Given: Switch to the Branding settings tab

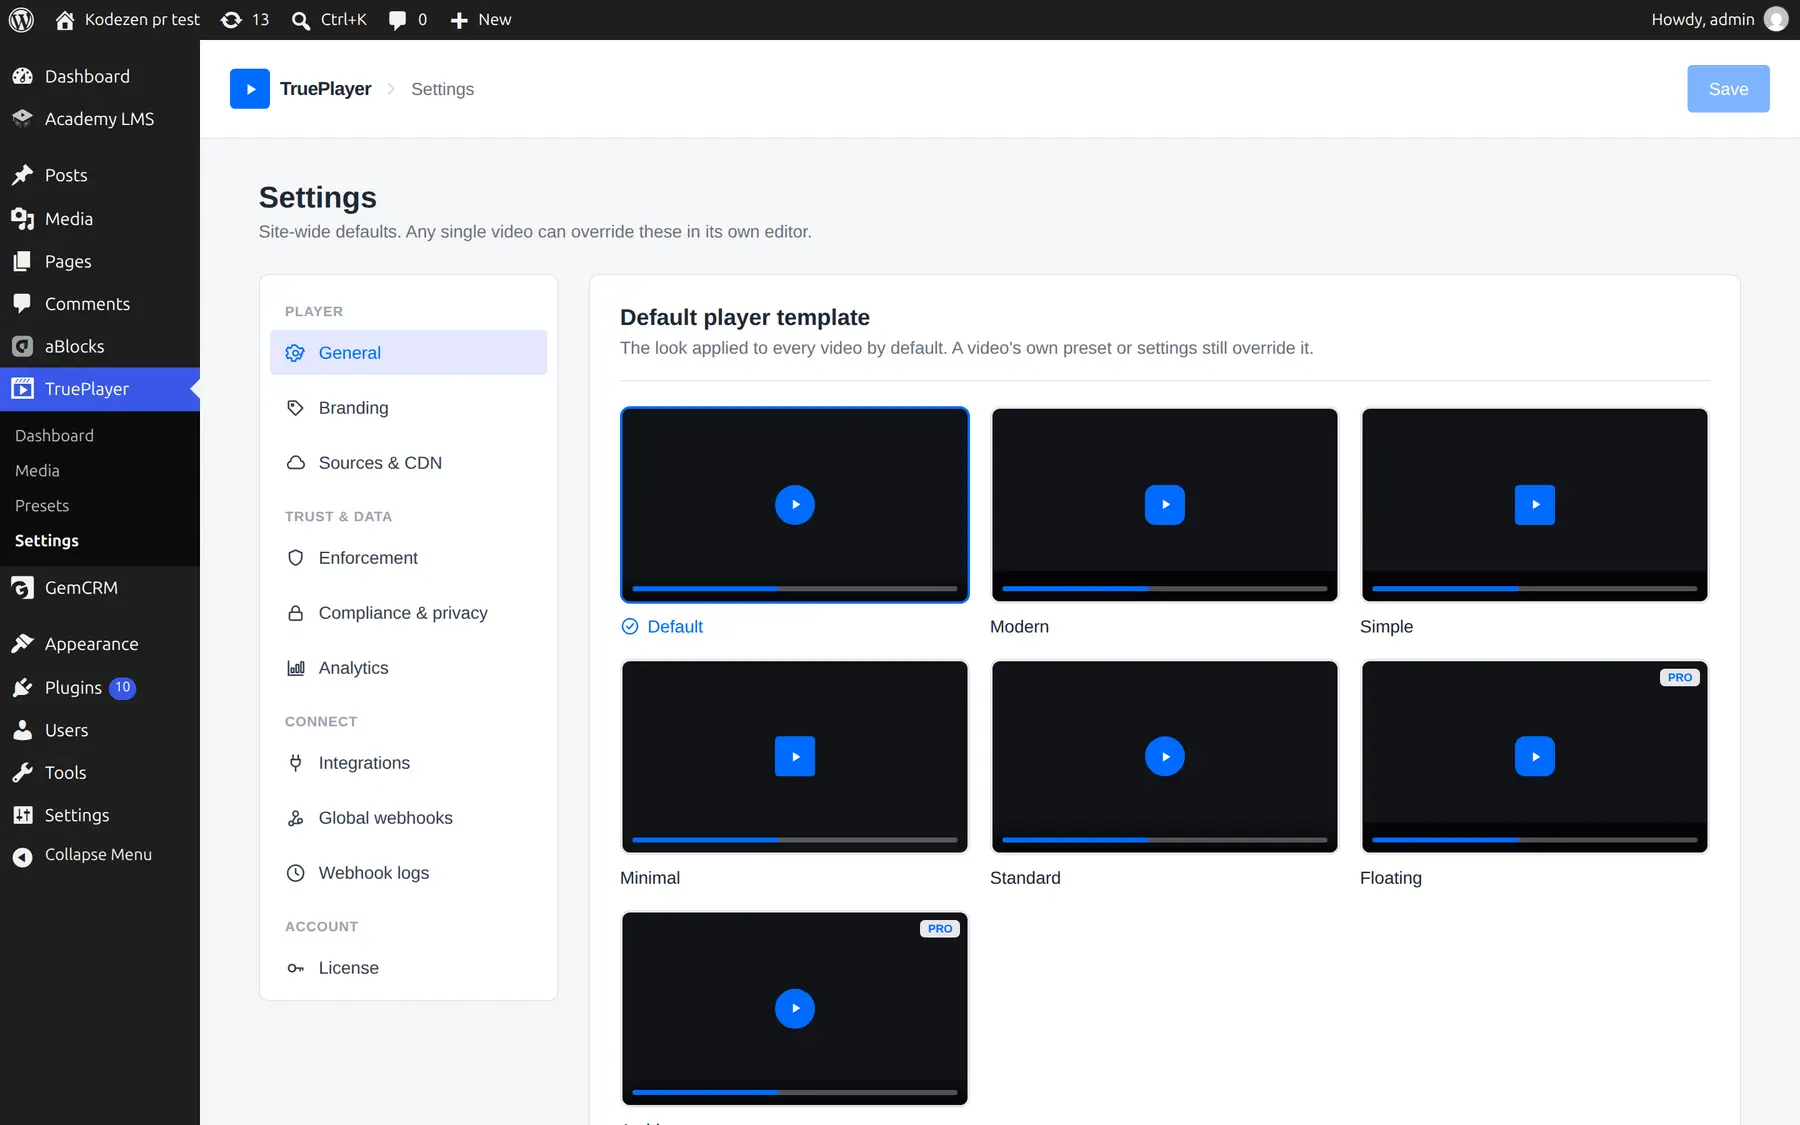Looking at the screenshot, I should click(408, 408).
